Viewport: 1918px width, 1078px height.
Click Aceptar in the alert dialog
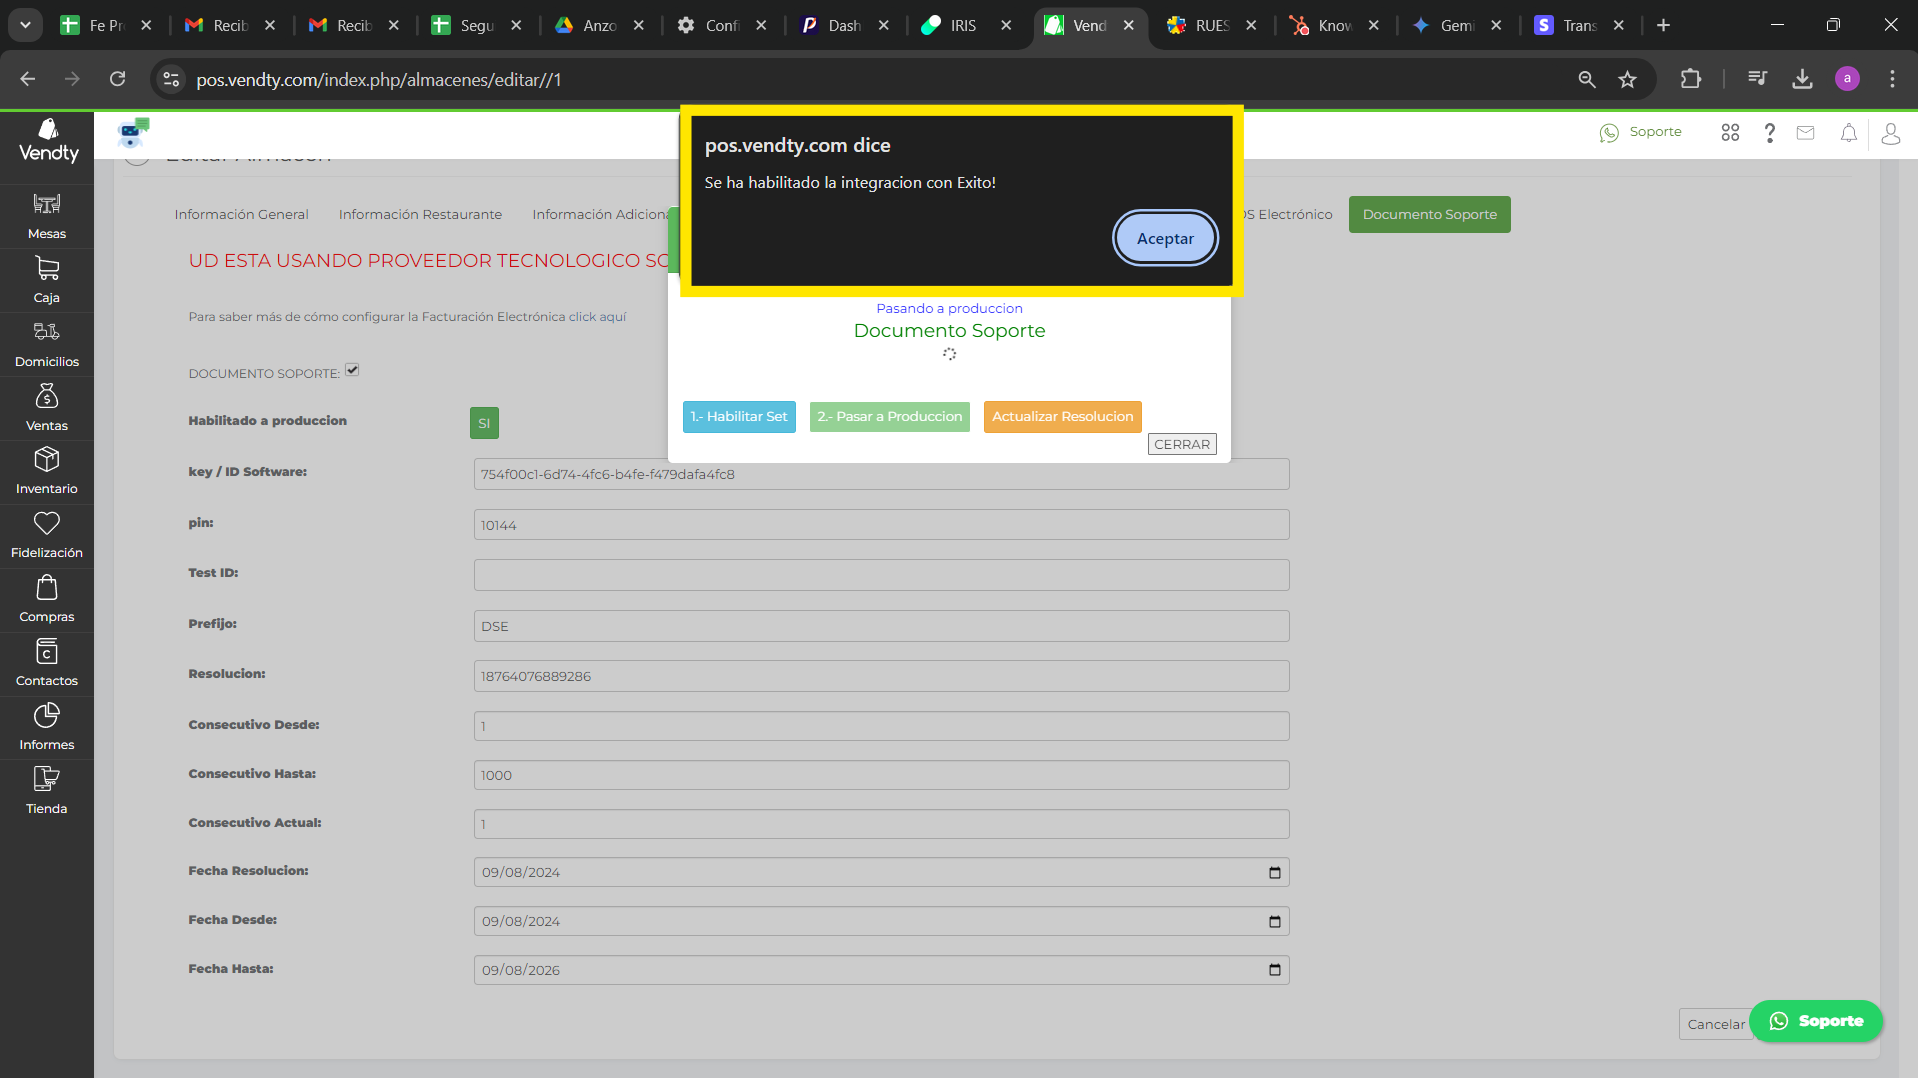pyautogui.click(x=1165, y=239)
